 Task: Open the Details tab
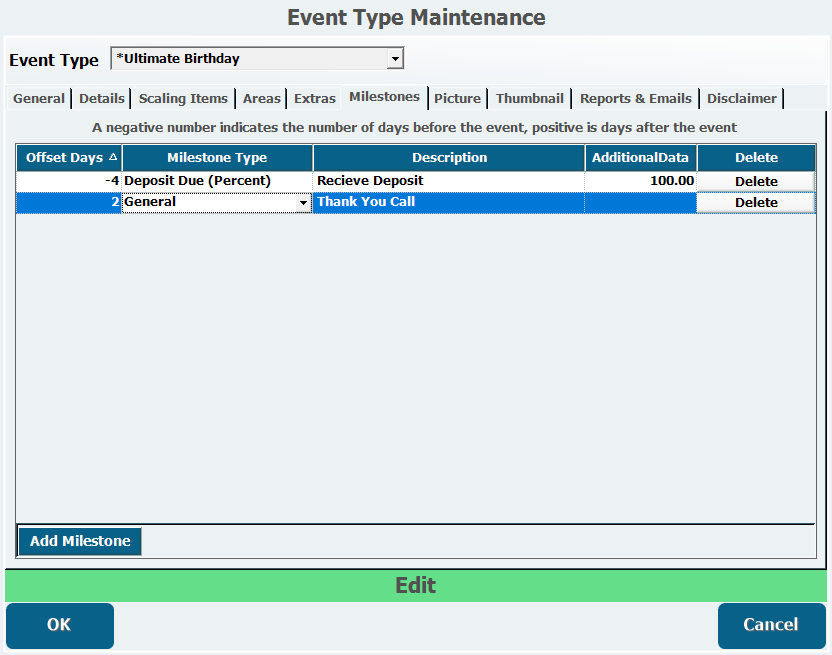click(x=102, y=99)
